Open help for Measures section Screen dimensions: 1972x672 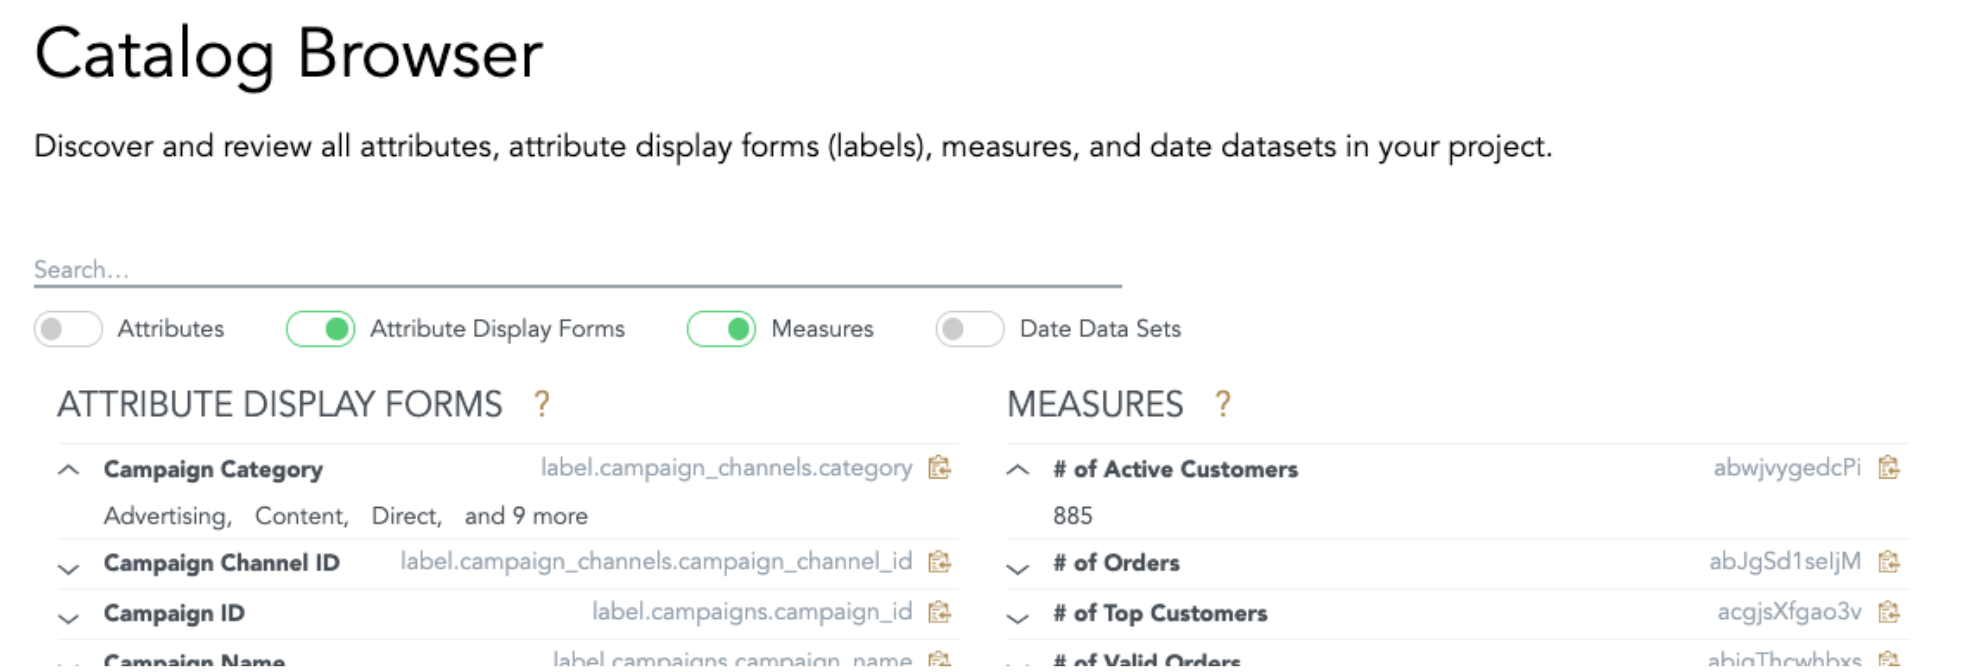[1222, 405]
